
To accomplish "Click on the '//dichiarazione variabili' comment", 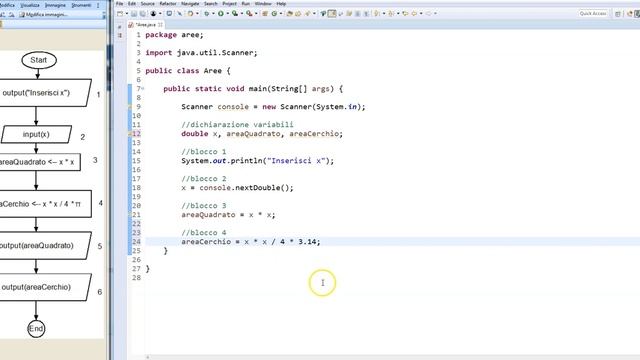I will click(237, 124).
